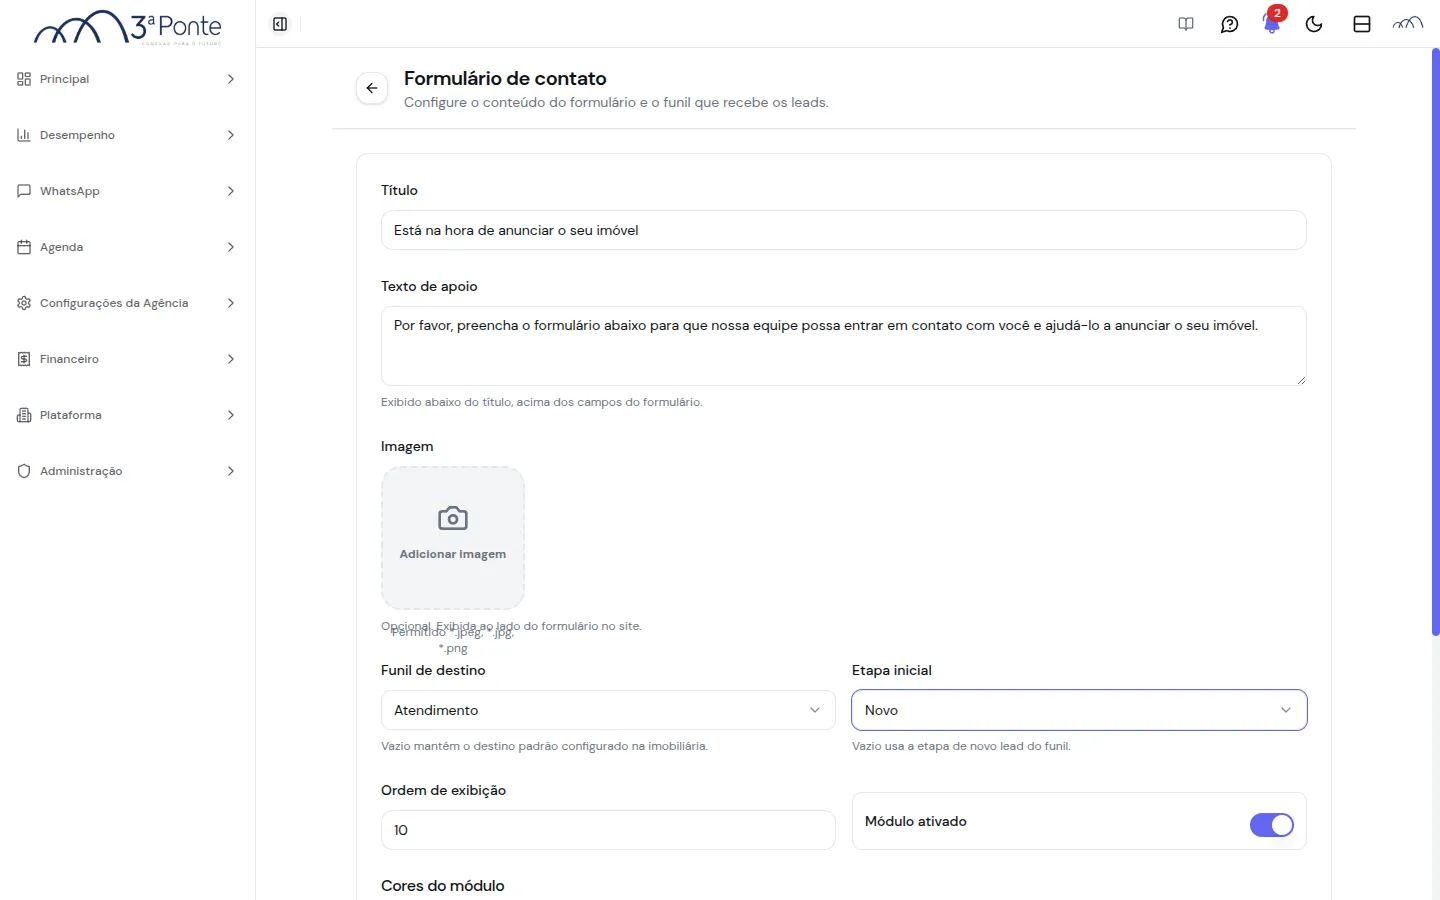This screenshot has height=900, width=1440.
Task: Expand Plataforma menu chevron
Action: coord(231,415)
